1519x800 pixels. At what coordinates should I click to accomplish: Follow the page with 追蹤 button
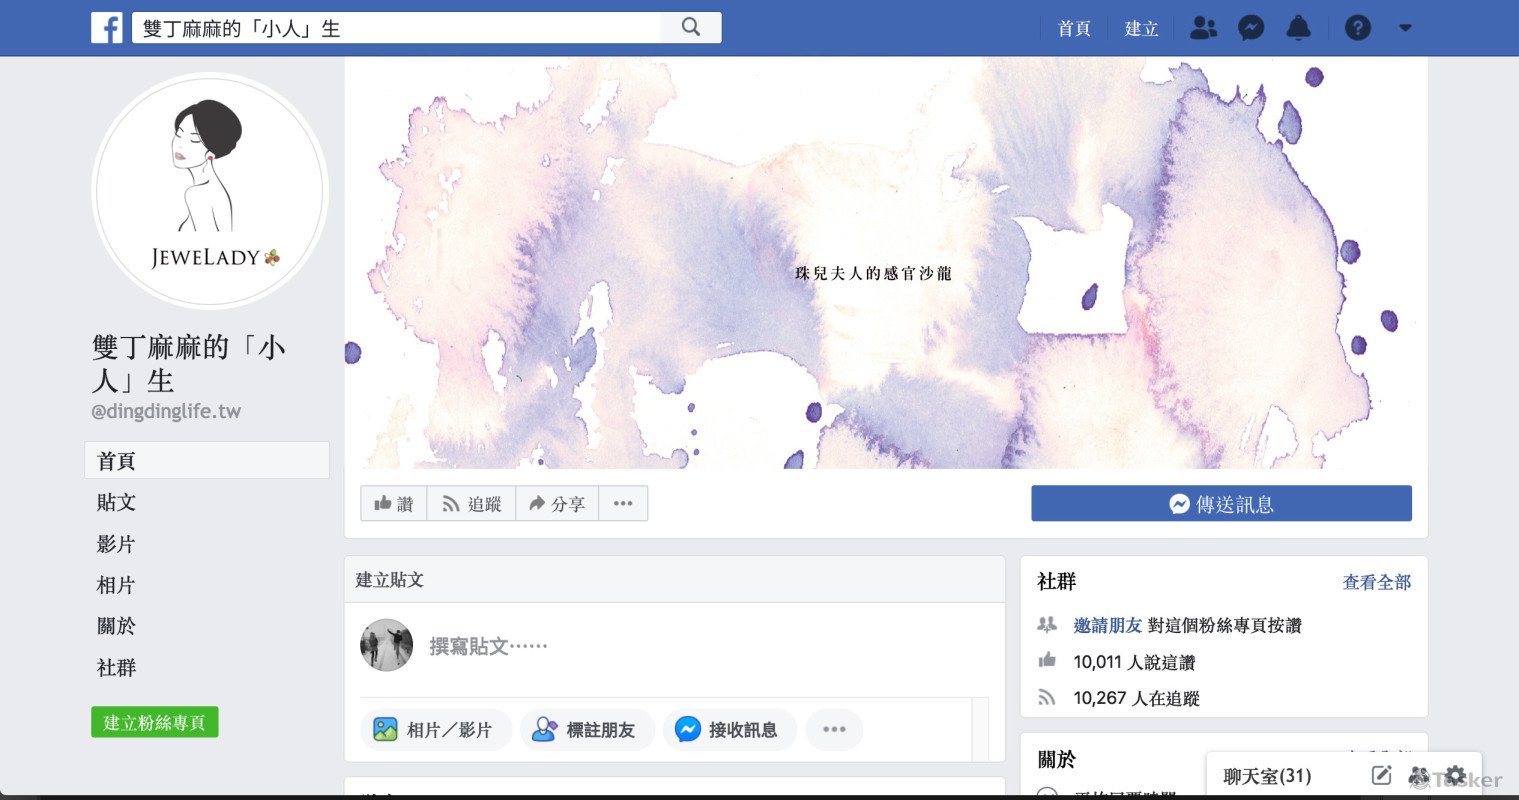tap(471, 504)
